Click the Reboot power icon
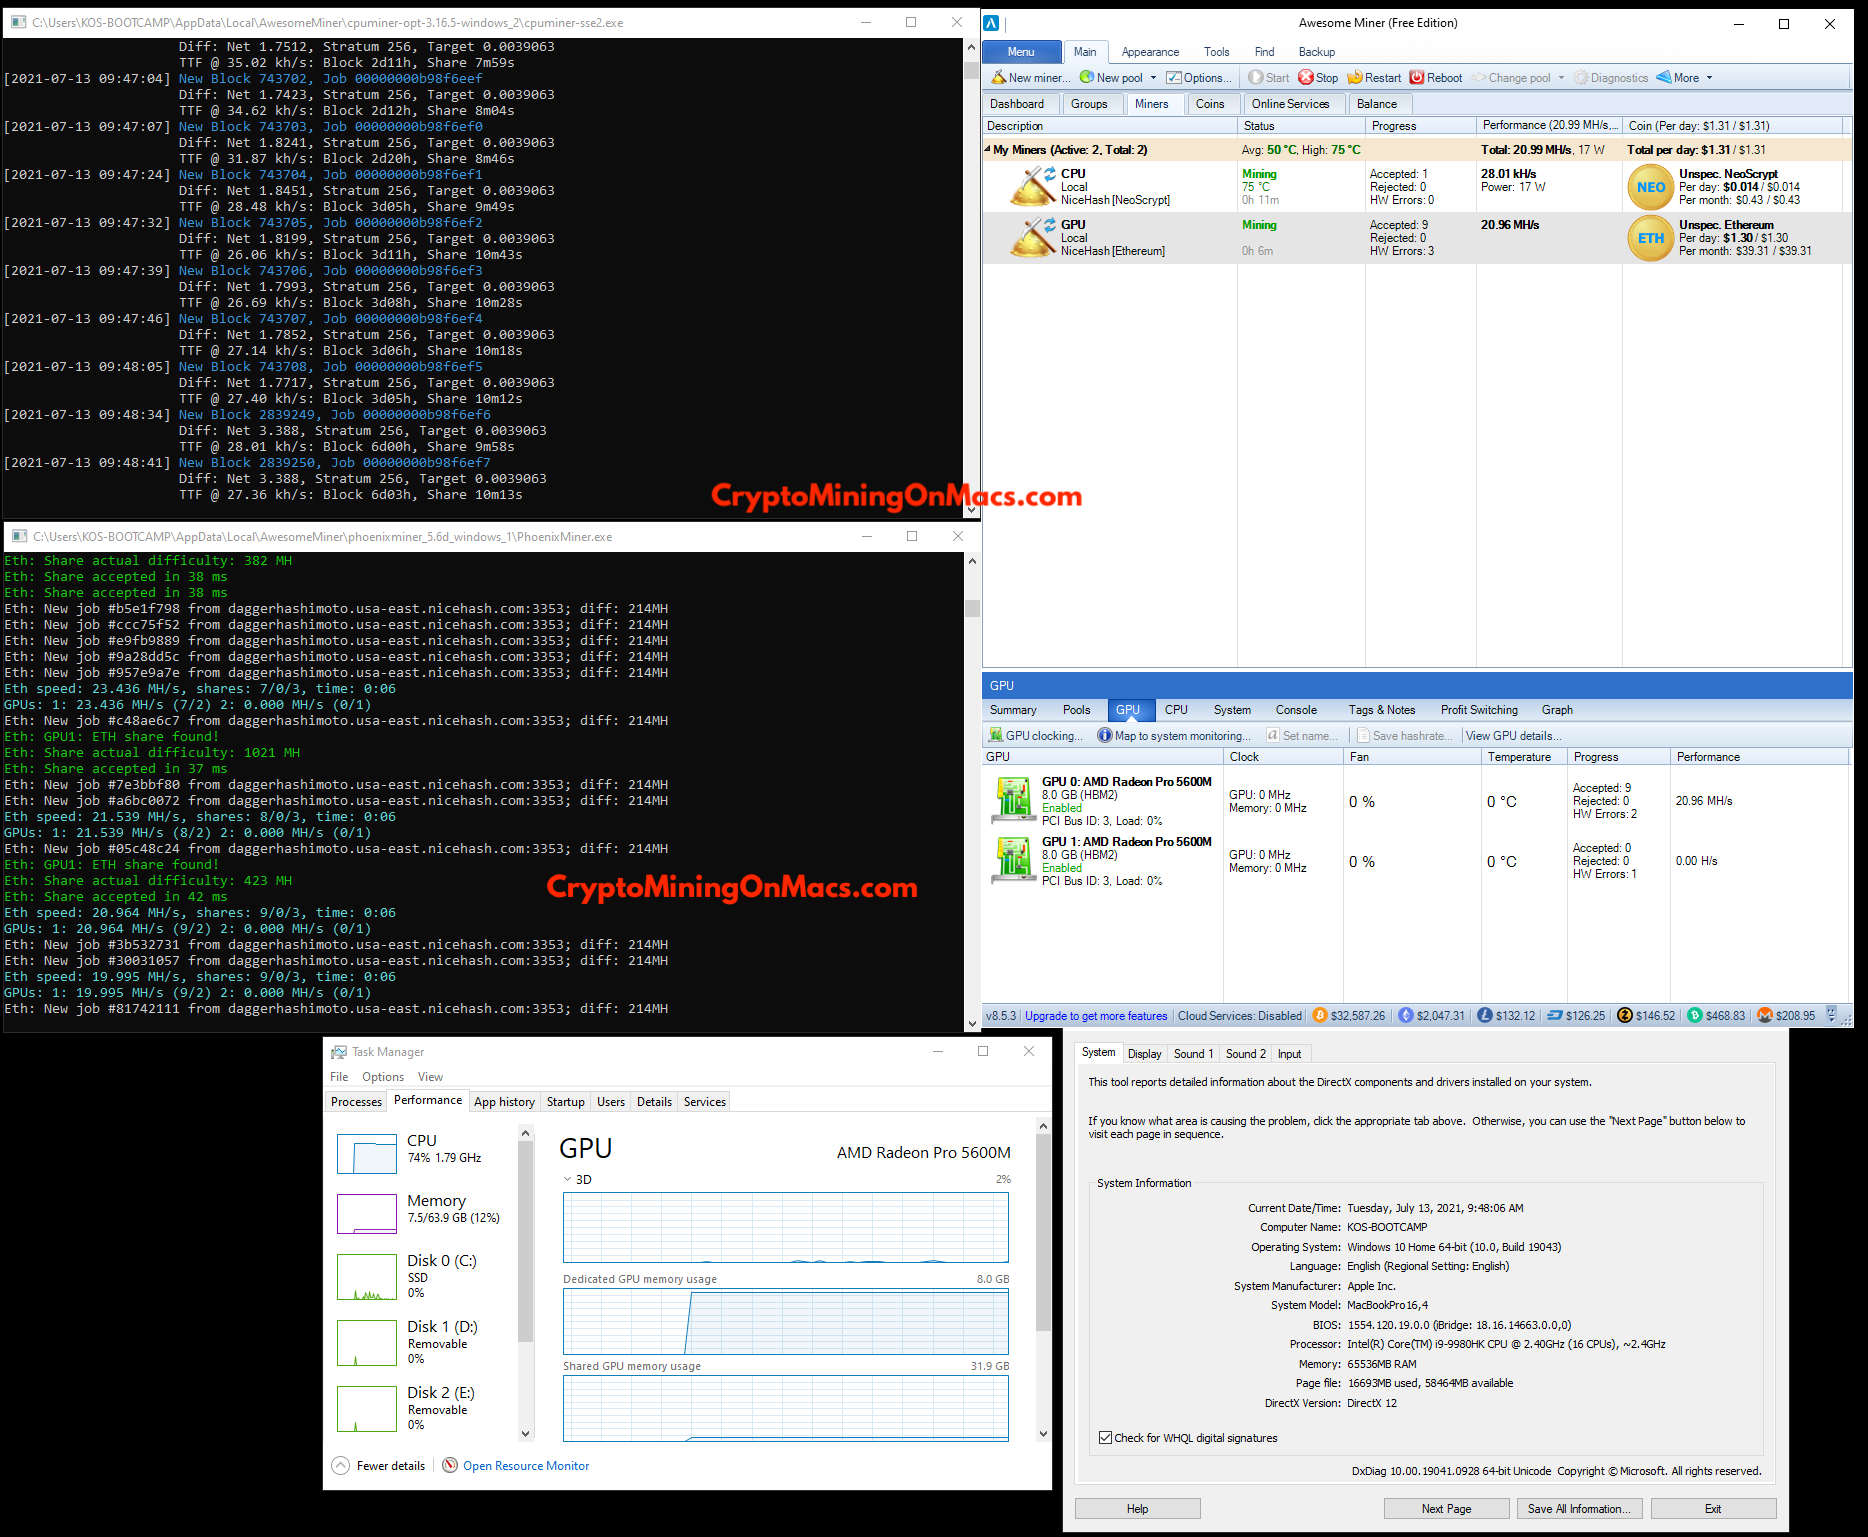The height and width of the screenshot is (1537, 1868). click(1416, 78)
